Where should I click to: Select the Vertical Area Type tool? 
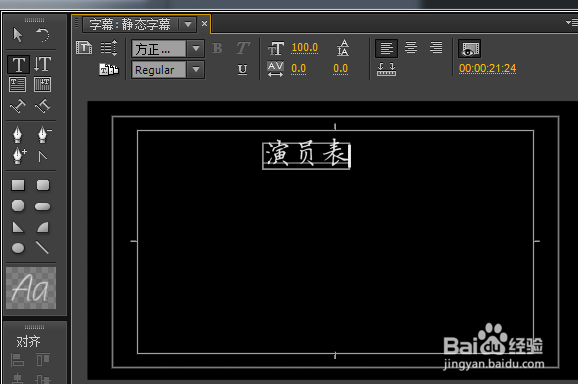point(42,84)
